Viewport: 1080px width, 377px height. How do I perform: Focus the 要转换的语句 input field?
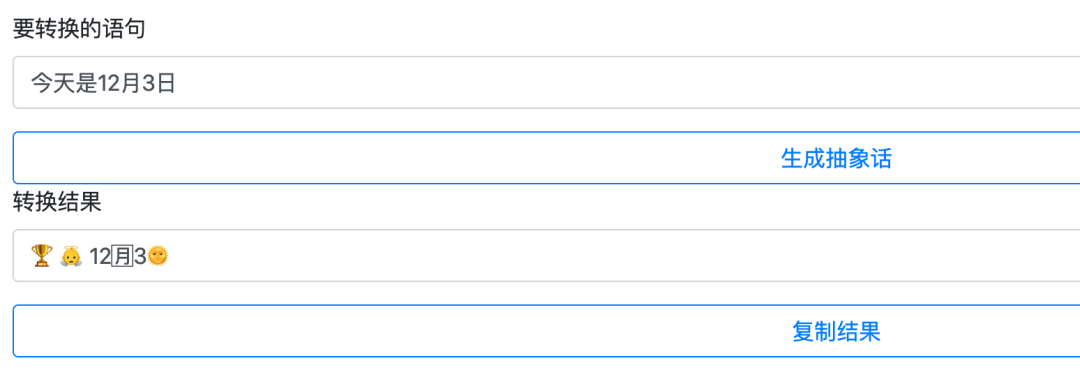[546, 83]
